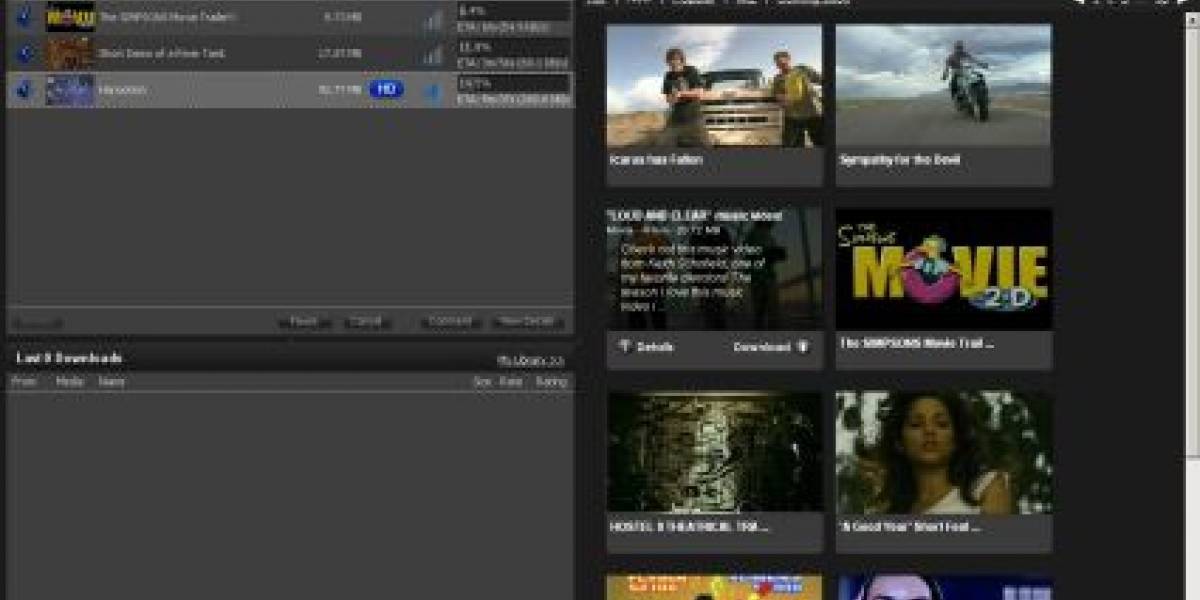Open the "A Good Year" Short Feat thumbnail
The image size is (1200, 600).
[944, 452]
